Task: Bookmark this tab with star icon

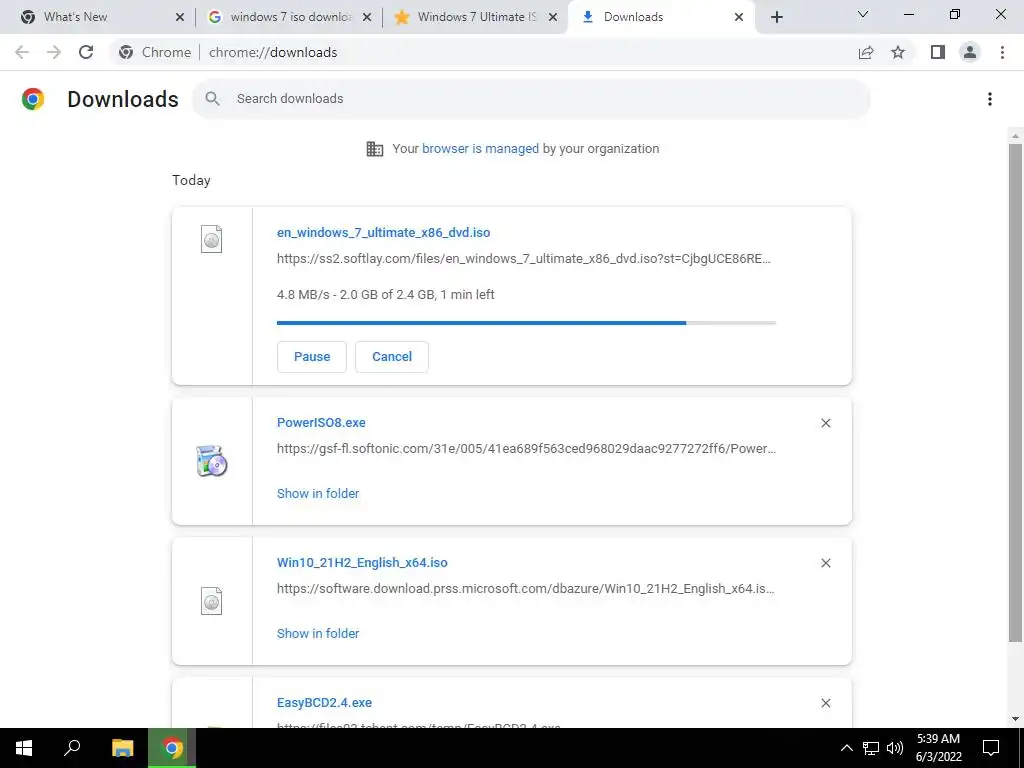Action: point(898,52)
